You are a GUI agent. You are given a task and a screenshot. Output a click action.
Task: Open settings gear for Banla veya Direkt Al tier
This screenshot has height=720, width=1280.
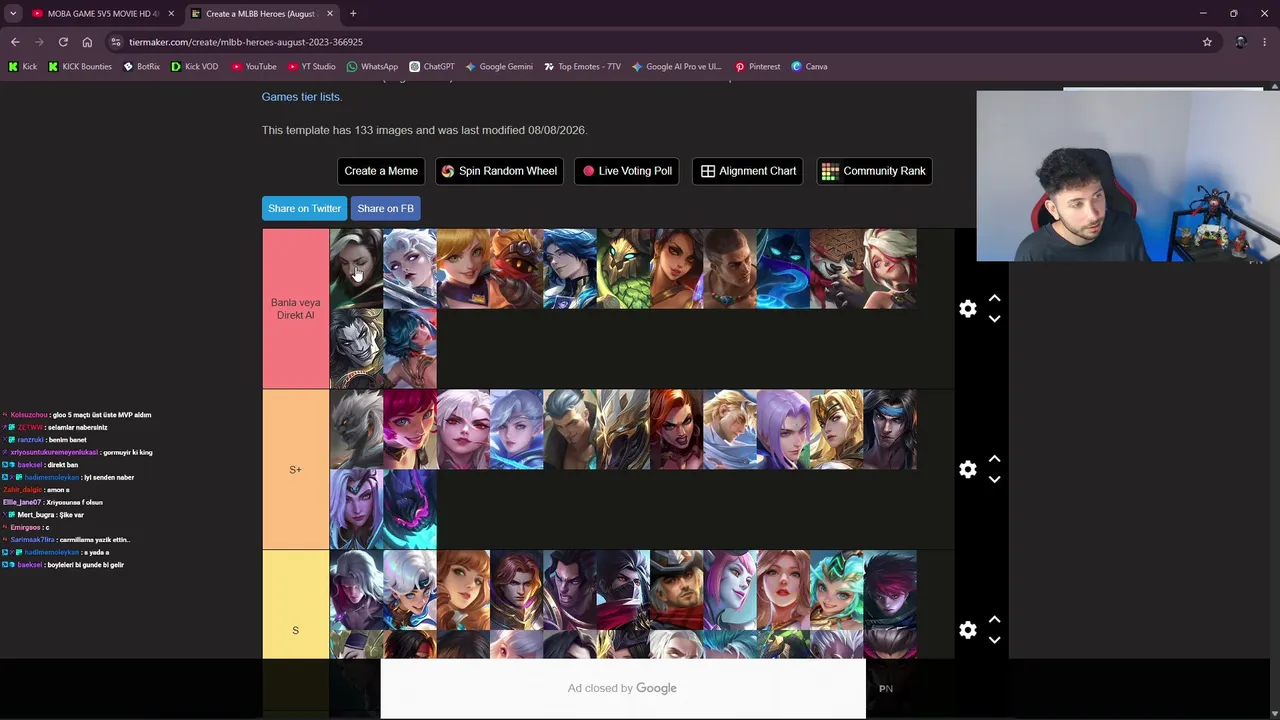coord(967,309)
